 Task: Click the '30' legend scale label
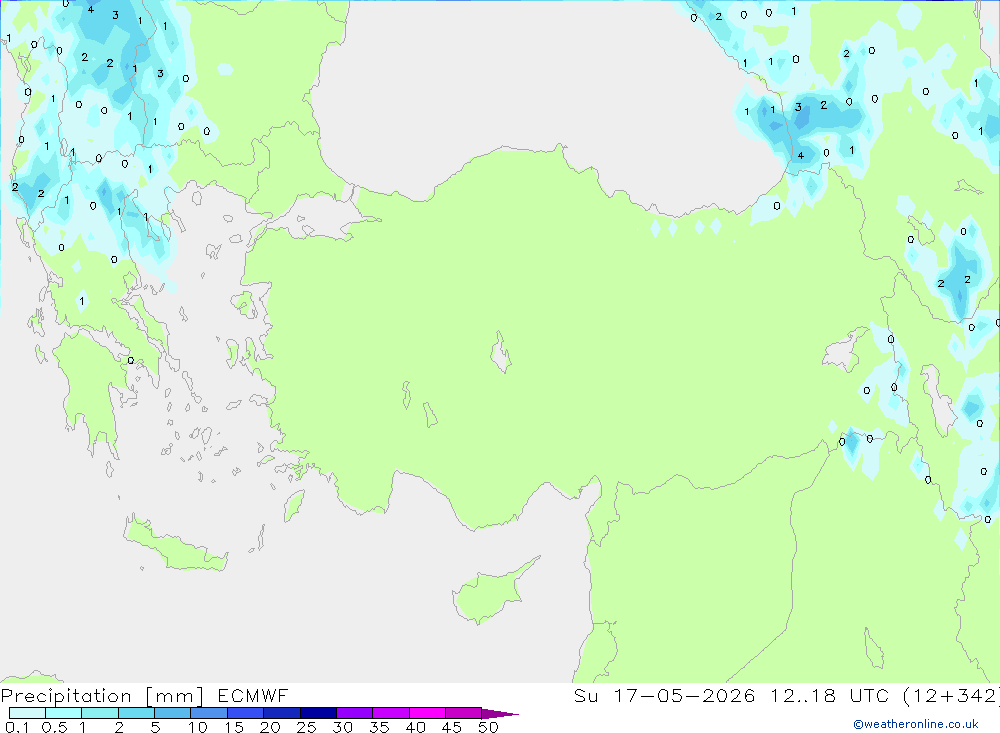pos(343,727)
